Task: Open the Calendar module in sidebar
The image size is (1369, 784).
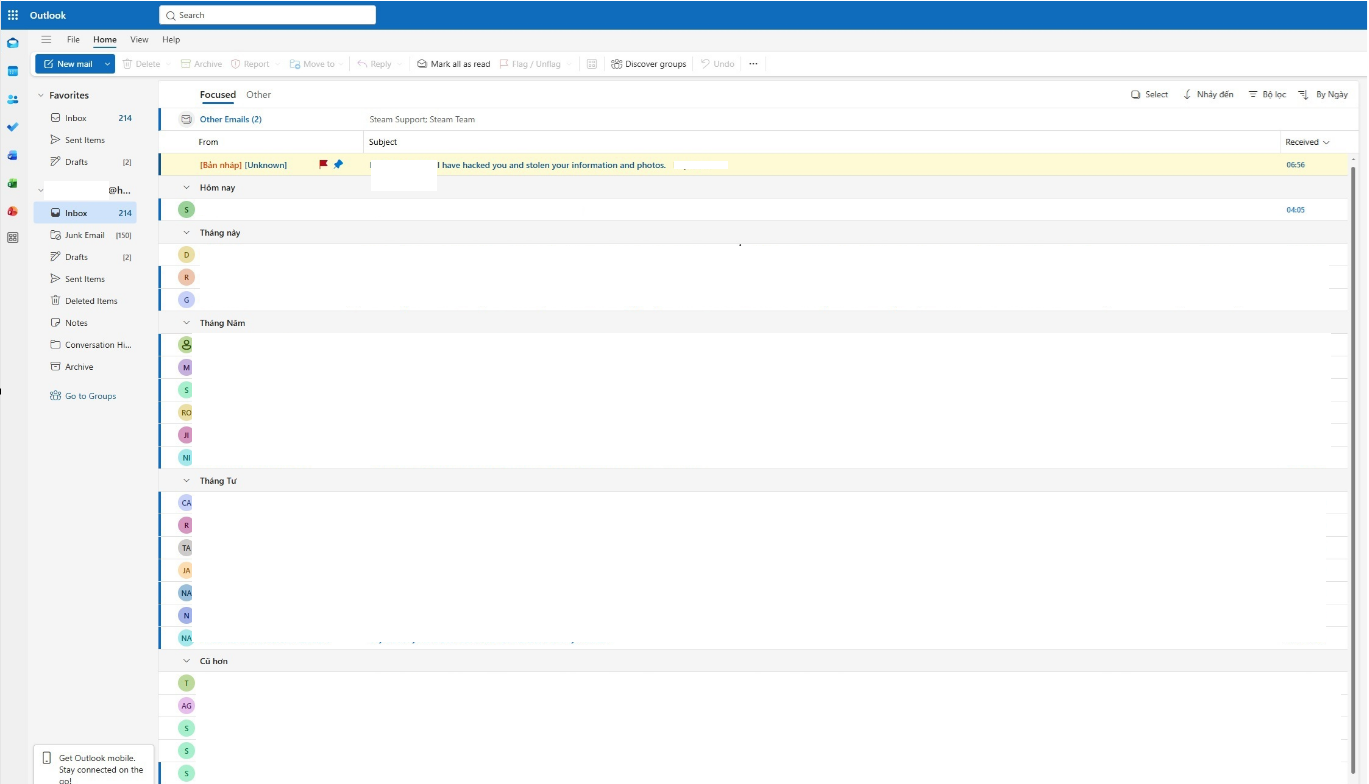Action: click(x=13, y=71)
